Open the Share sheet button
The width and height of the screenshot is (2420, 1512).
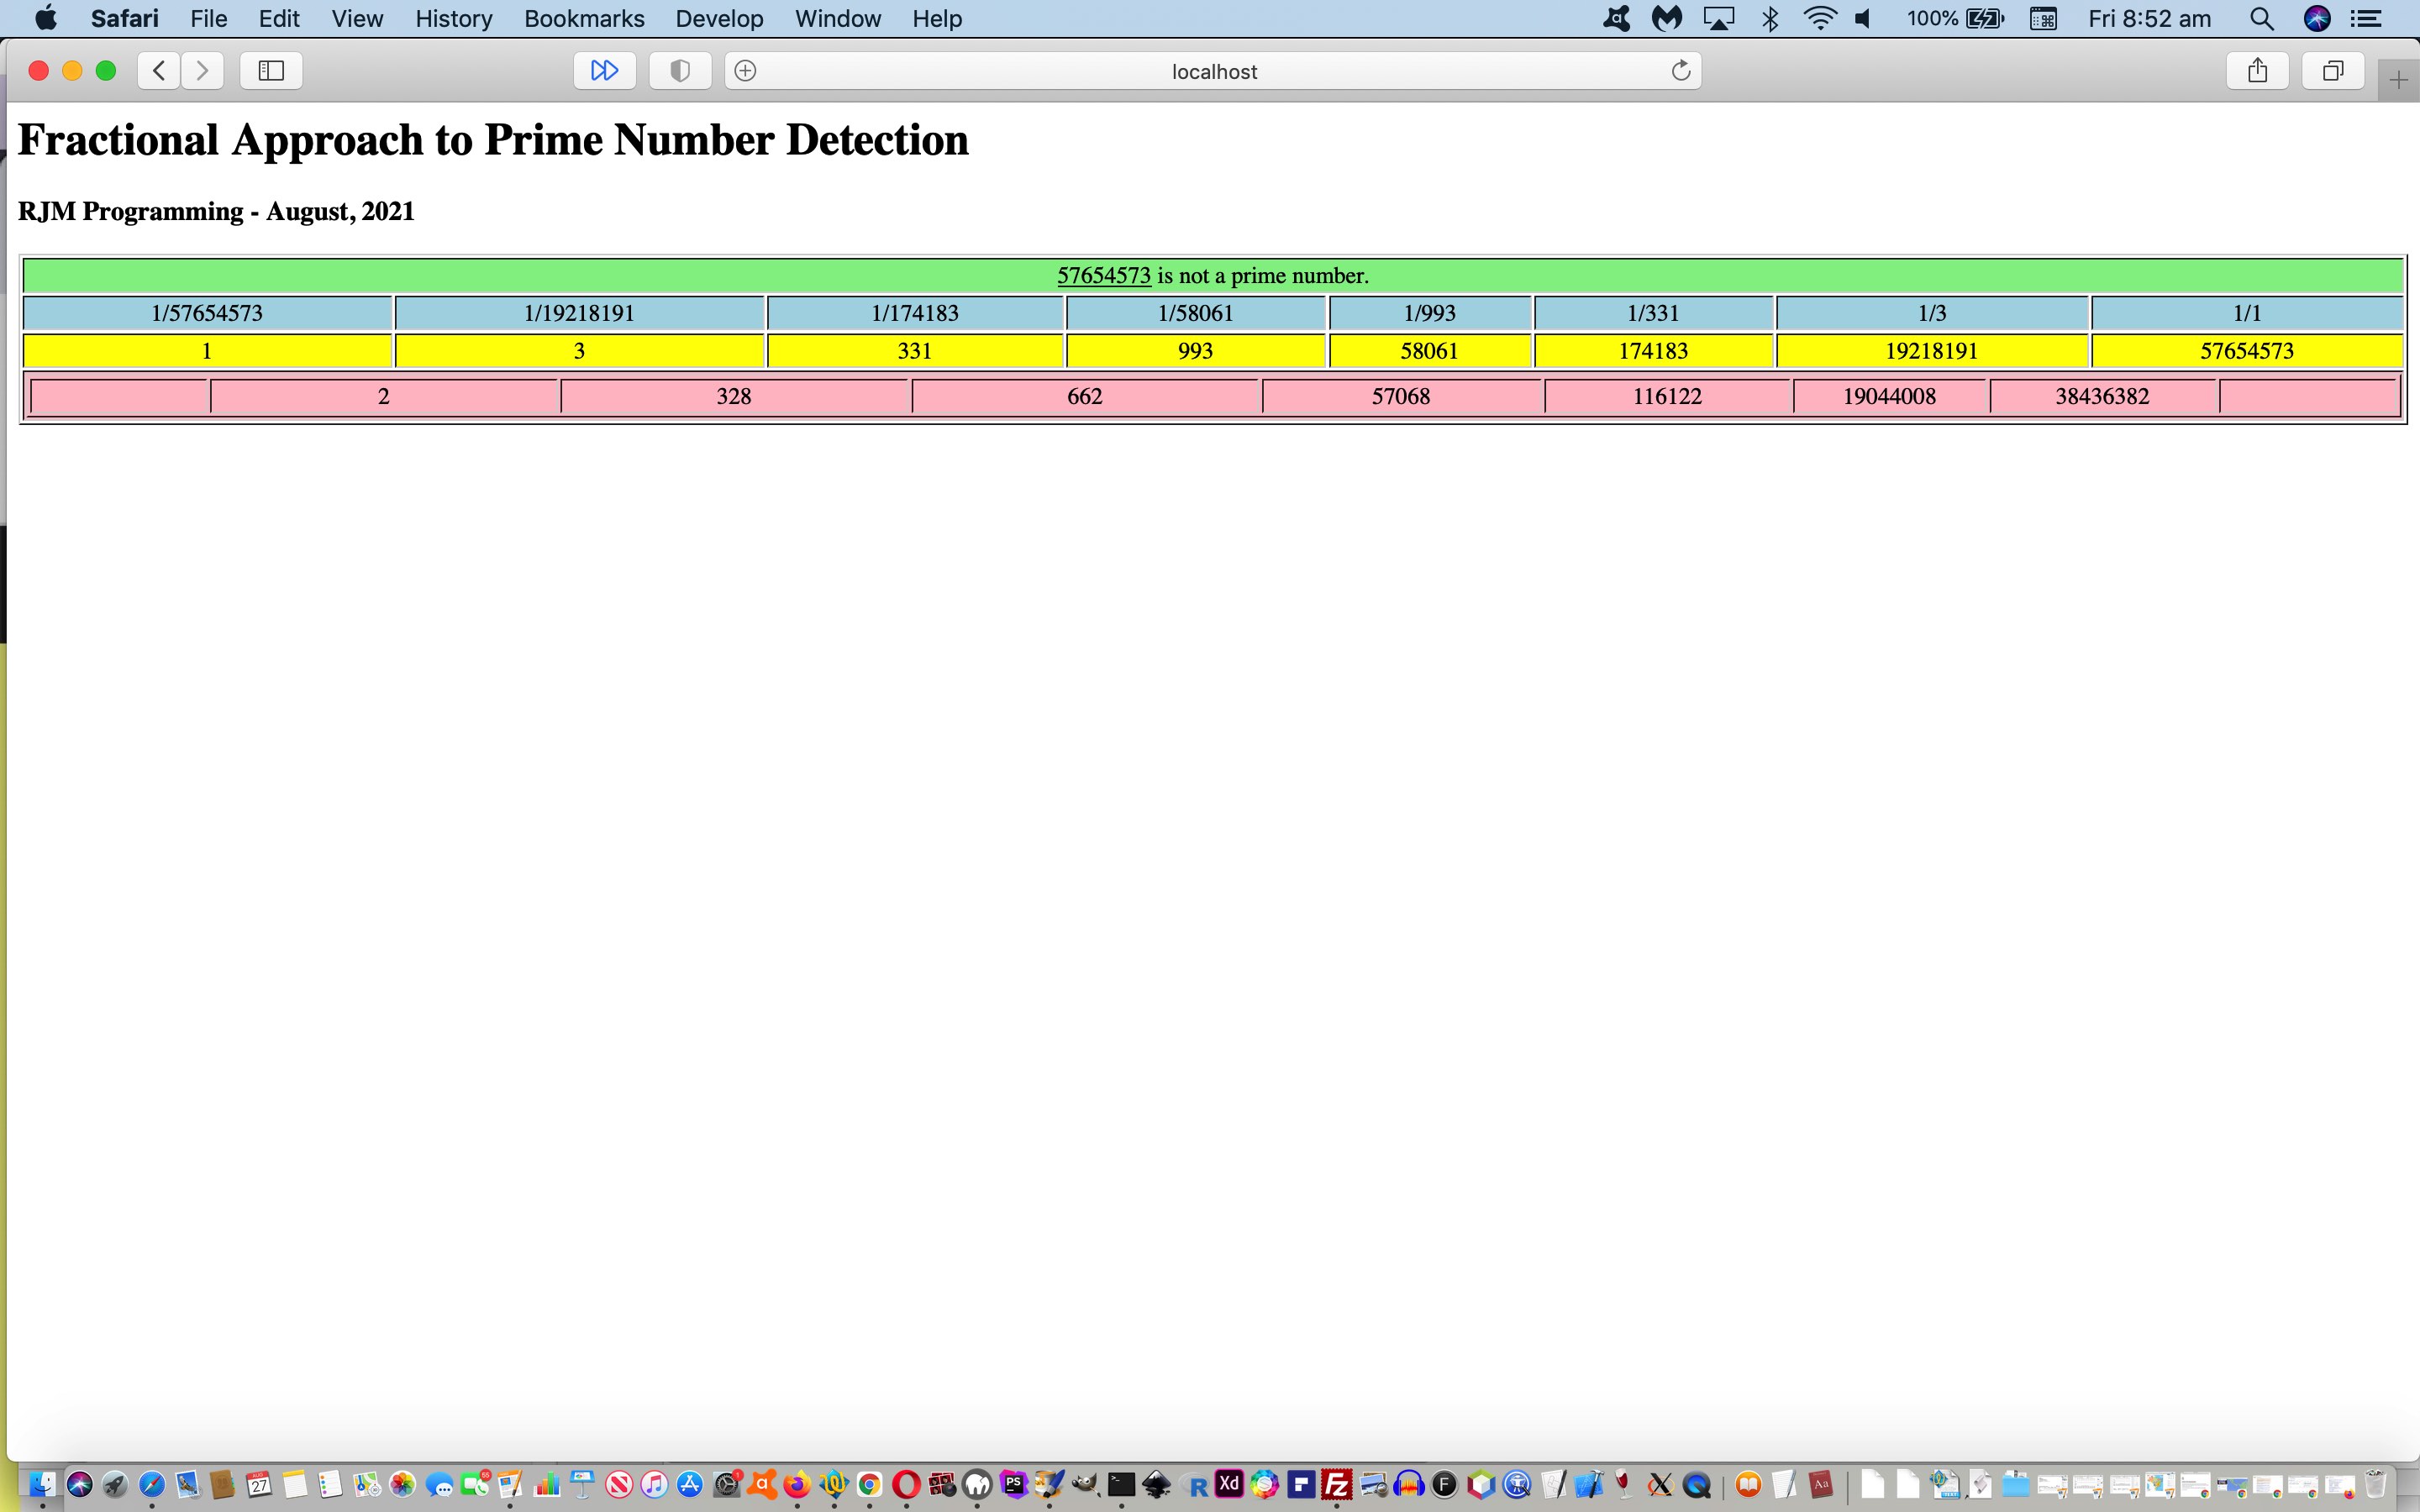[2257, 71]
